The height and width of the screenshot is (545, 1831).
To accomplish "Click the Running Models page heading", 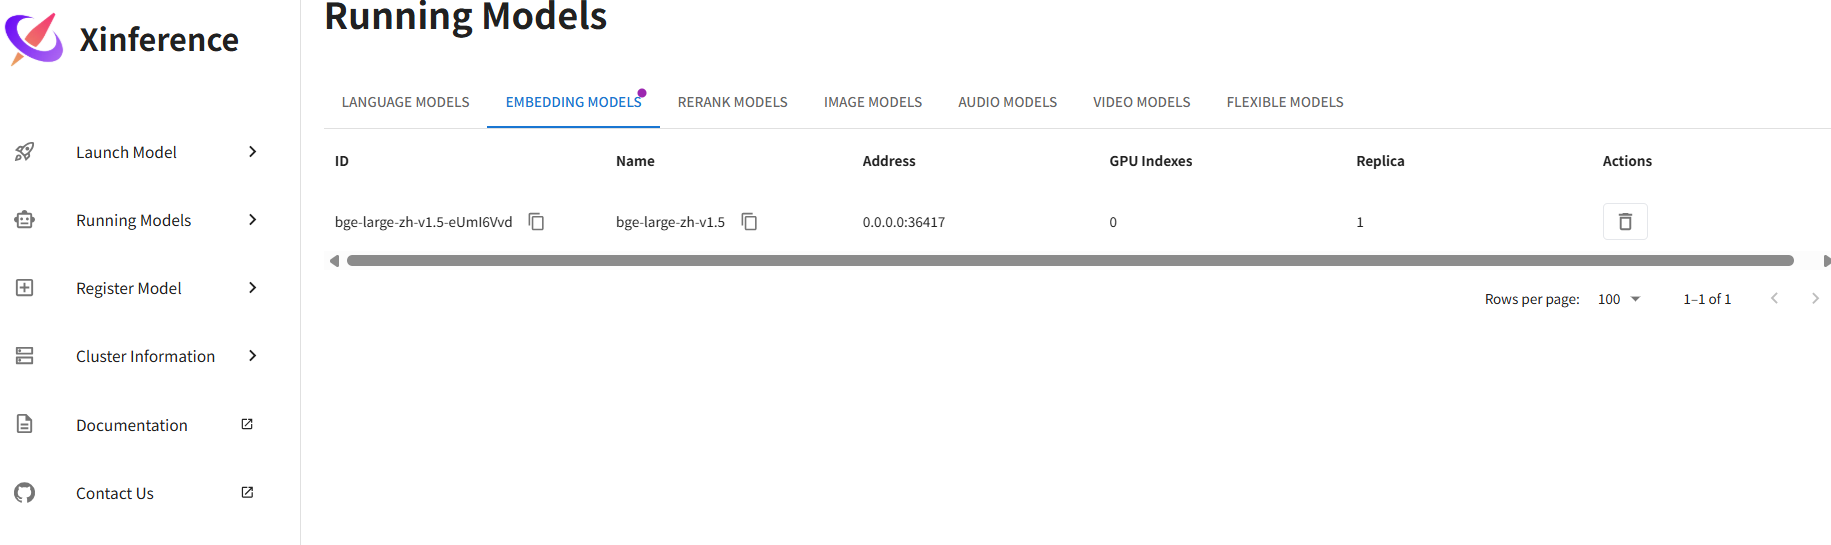I will pyautogui.click(x=465, y=16).
